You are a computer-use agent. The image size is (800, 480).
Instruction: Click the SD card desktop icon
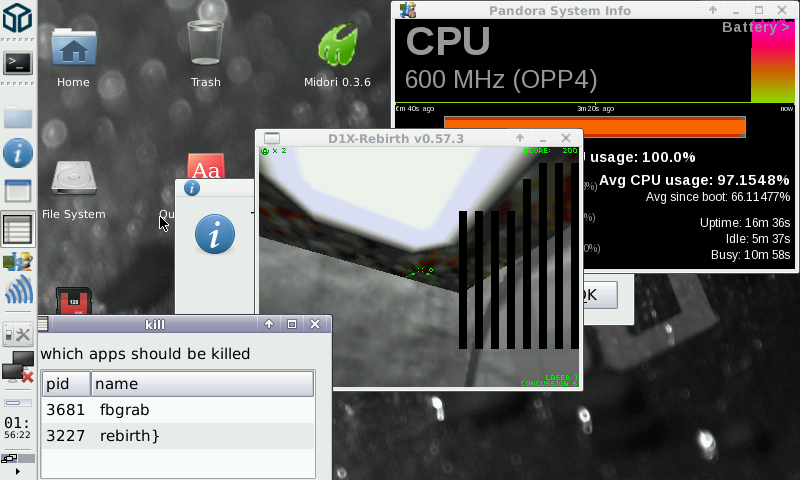pyautogui.click(x=73, y=302)
